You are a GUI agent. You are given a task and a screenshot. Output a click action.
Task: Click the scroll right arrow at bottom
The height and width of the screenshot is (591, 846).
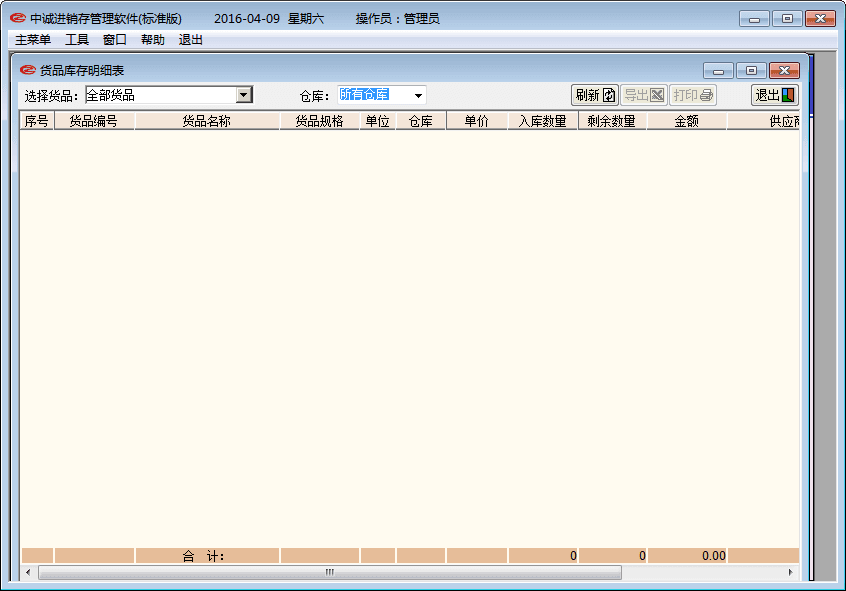(x=791, y=572)
